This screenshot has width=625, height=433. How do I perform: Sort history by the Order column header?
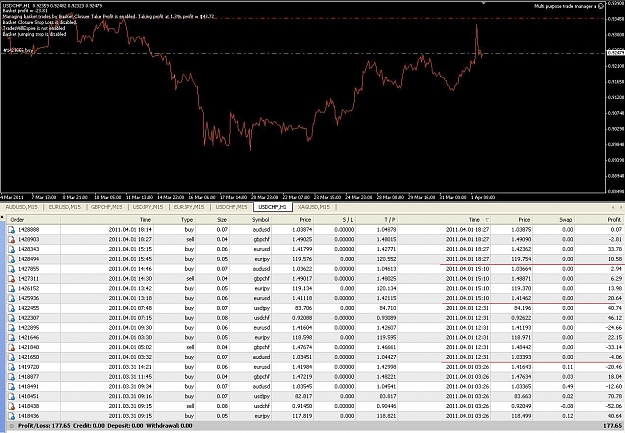point(33,220)
